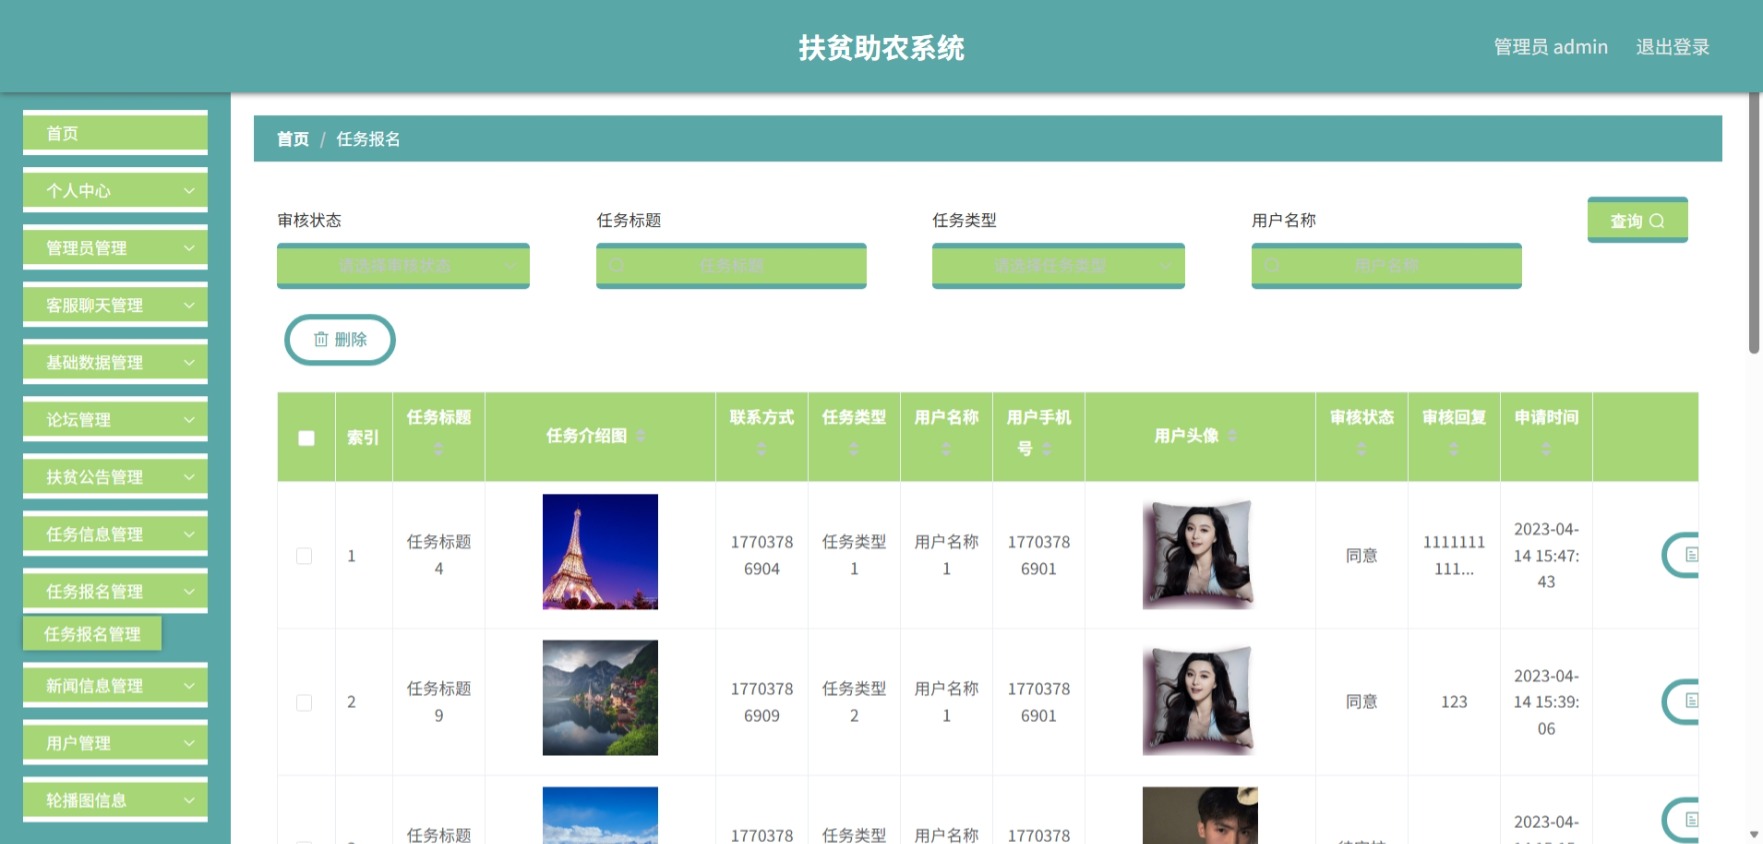Click the detail icon button in row 3
The width and height of the screenshot is (1763, 844).
click(1682, 820)
